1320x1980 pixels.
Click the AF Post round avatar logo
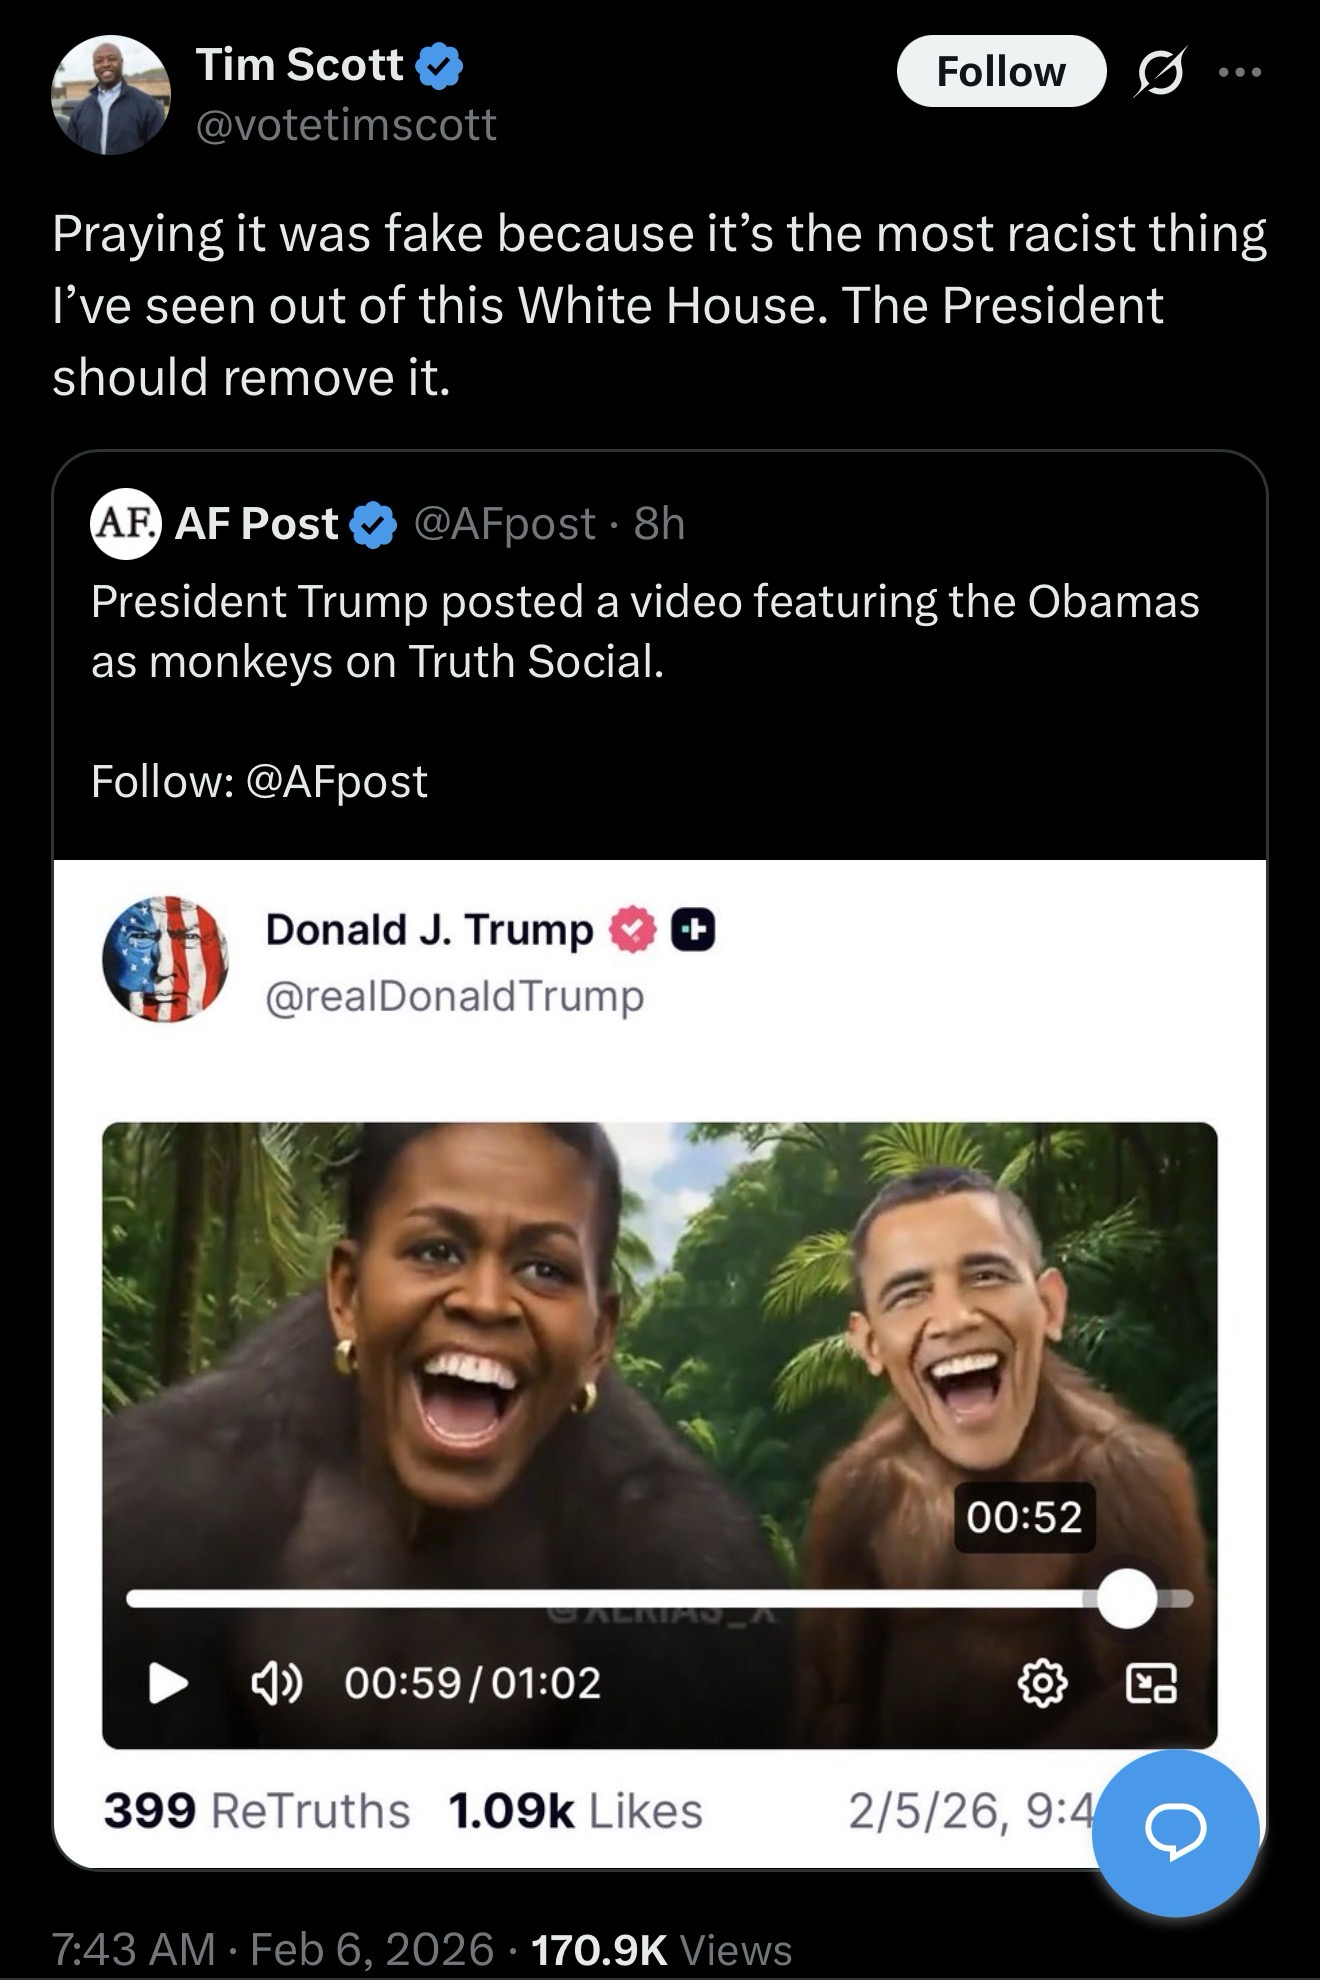coord(125,523)
